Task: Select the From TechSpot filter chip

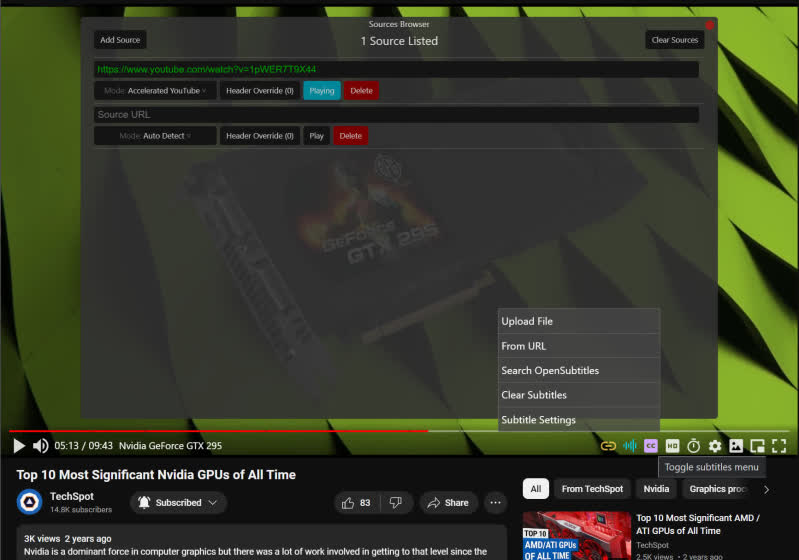Action: click(592, 489)
